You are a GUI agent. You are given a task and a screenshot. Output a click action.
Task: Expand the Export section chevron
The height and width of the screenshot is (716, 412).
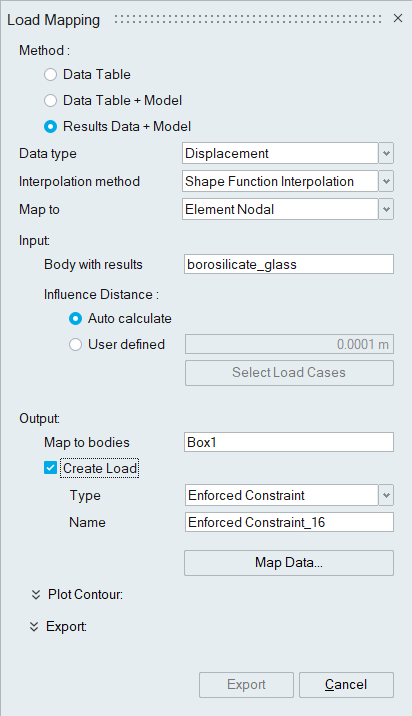(x=34, y=626)
